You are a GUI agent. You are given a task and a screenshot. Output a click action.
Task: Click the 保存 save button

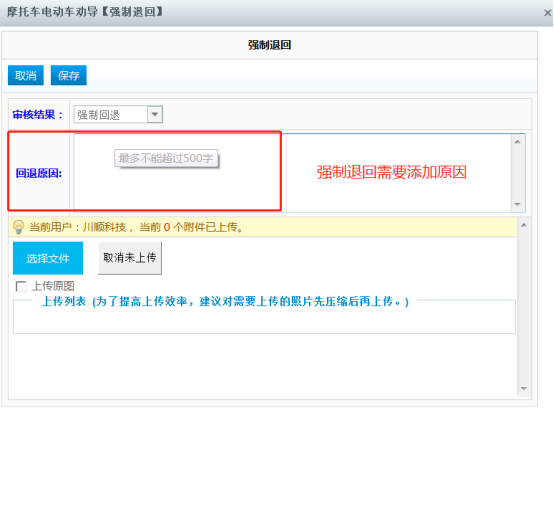(x=69, y=75)
